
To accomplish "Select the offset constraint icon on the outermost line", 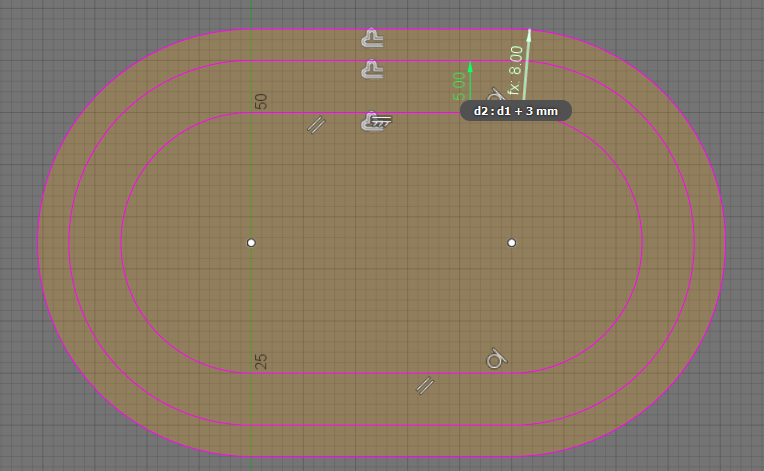I will click(x=372, y=38).
